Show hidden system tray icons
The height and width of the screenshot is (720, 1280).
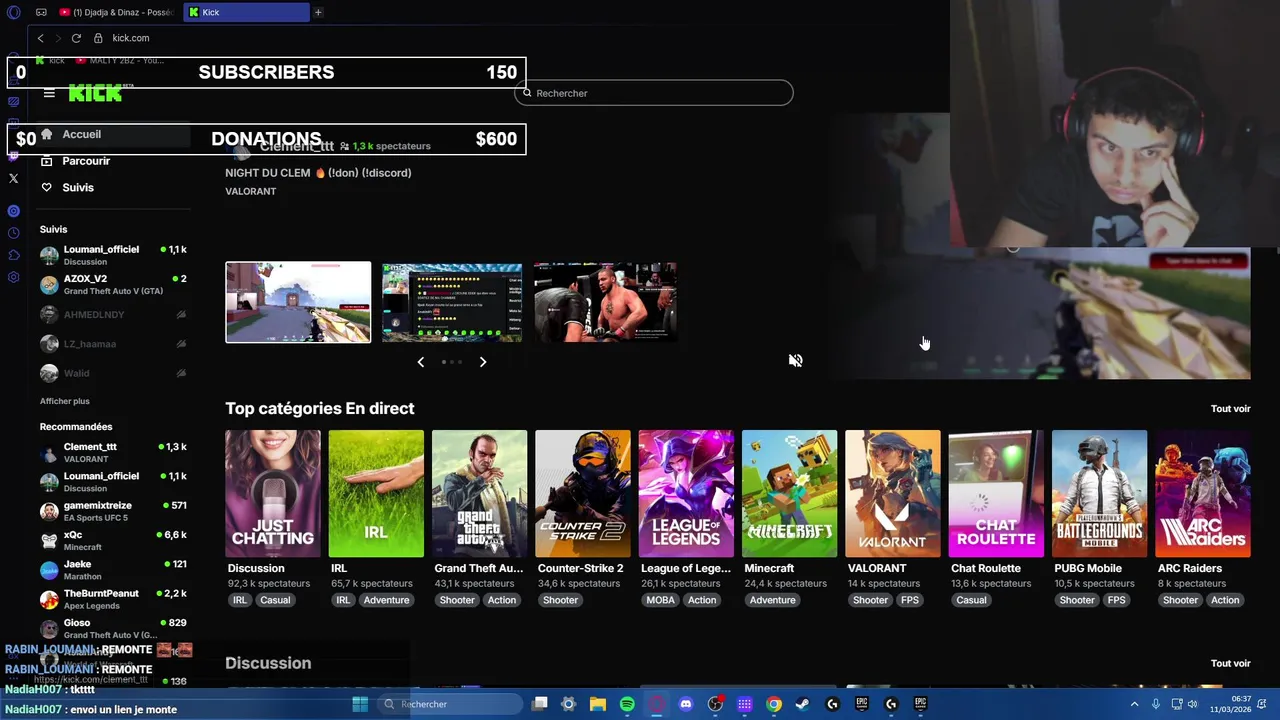click(1134, 704)
